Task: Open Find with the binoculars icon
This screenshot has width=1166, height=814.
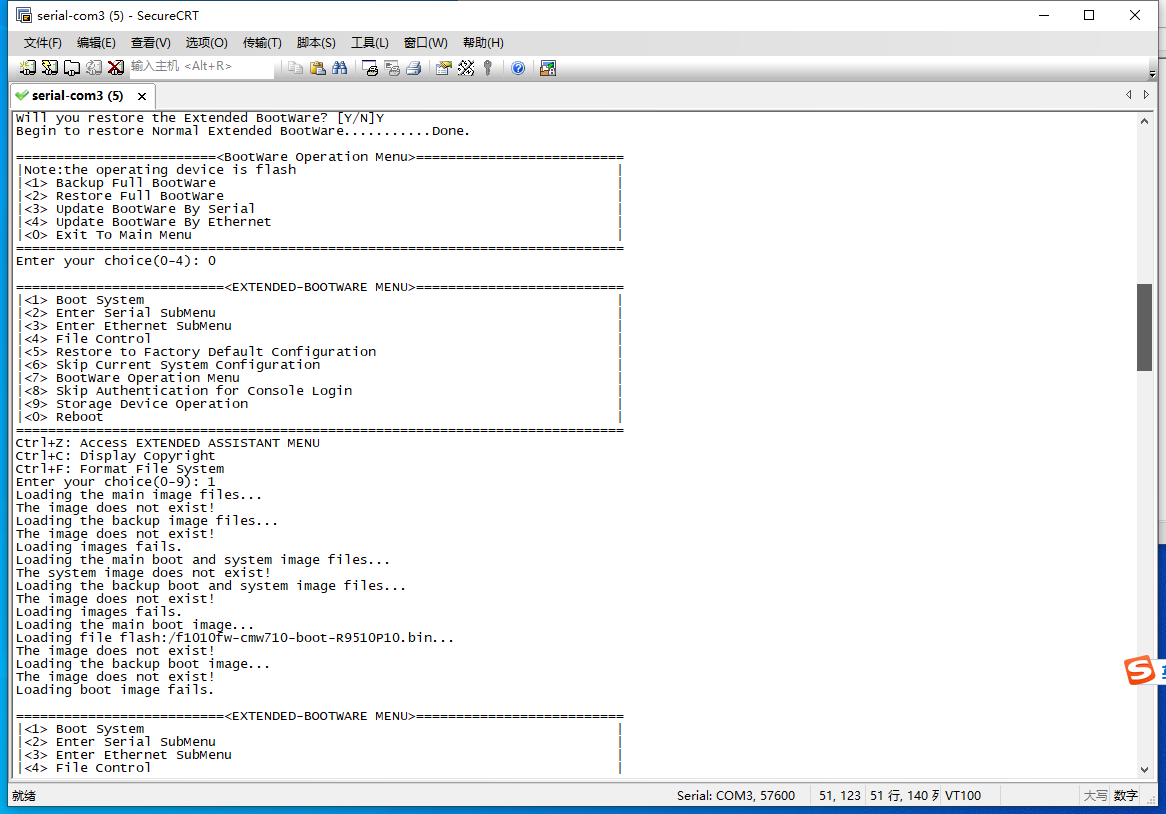Action: coord(340,68)
